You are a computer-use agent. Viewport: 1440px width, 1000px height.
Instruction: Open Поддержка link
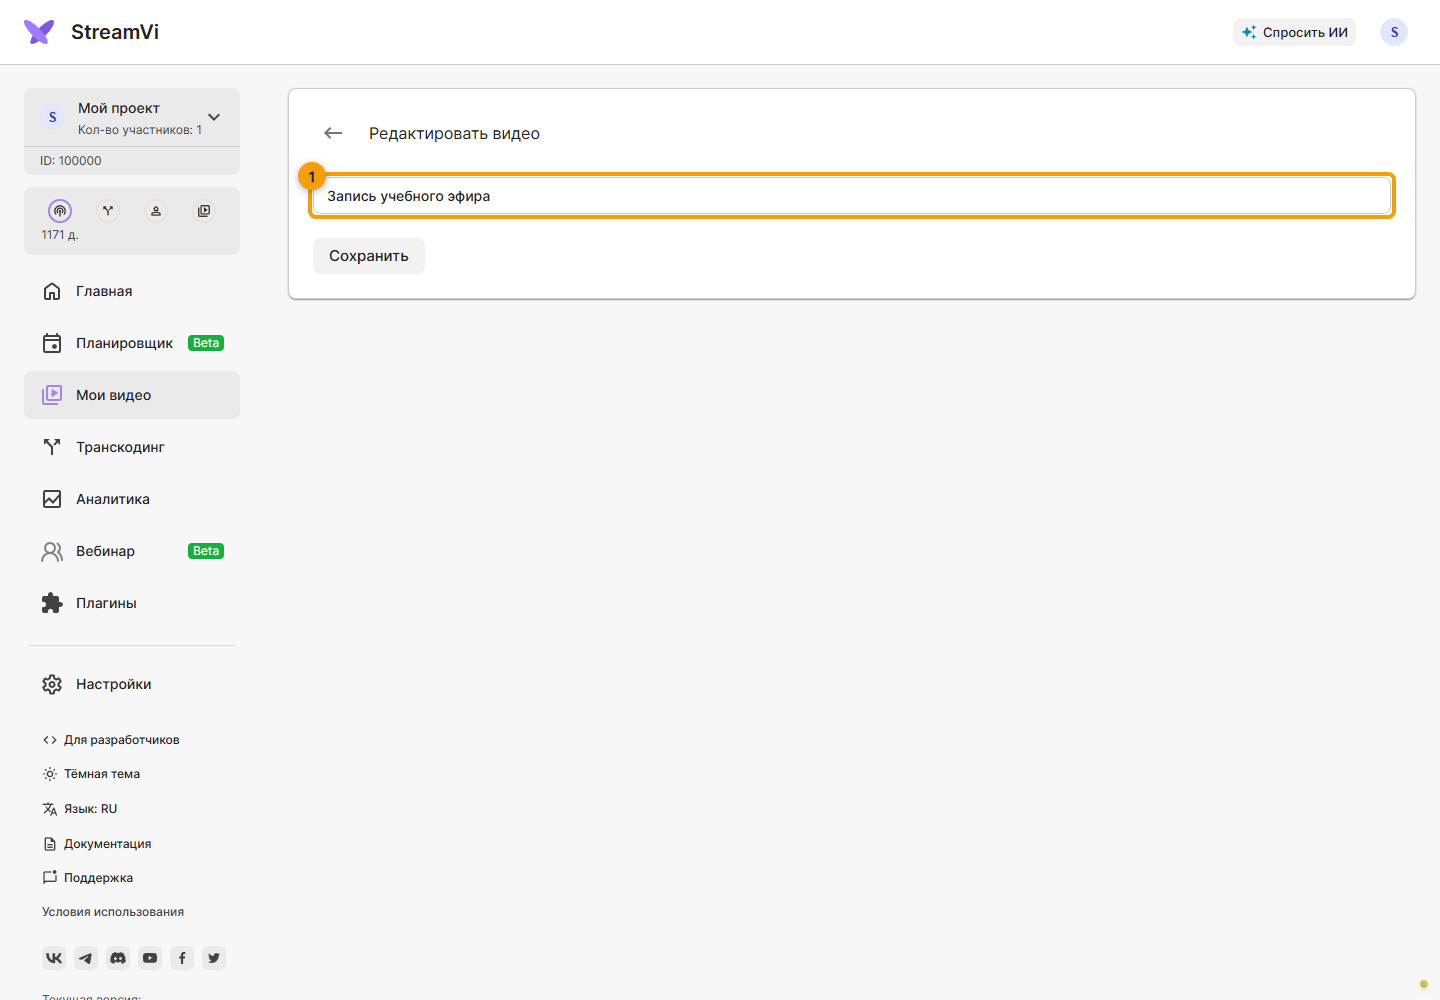coord(88,878)
